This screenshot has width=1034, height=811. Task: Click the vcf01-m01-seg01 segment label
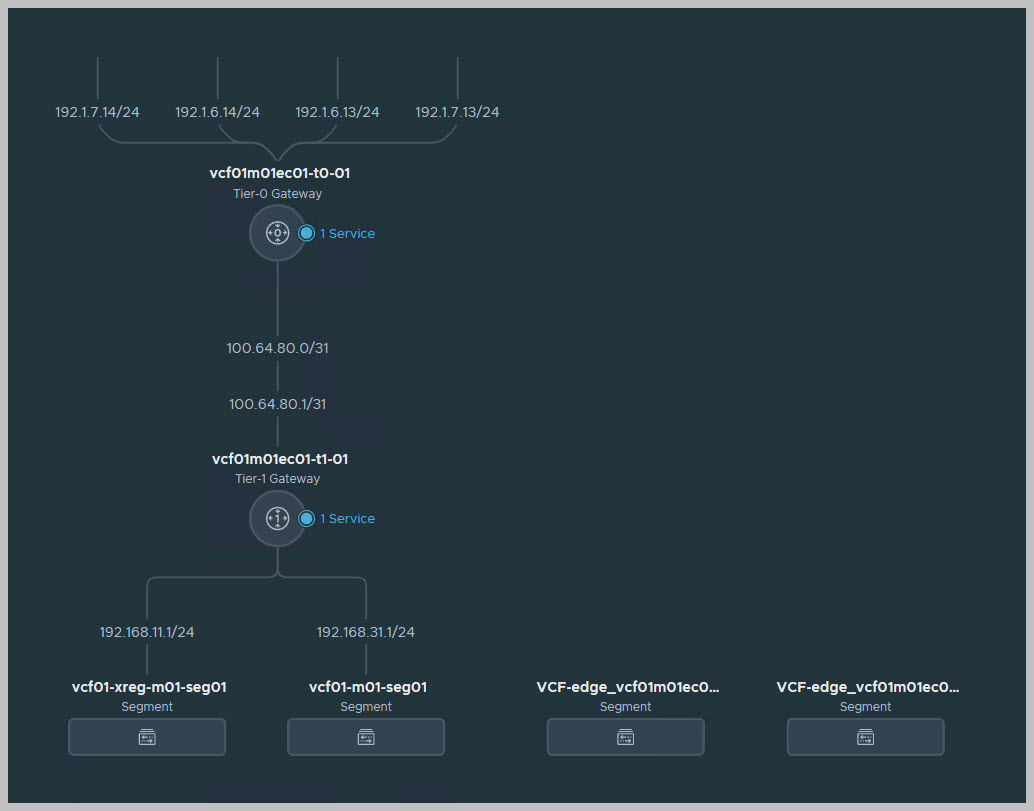[368, 687]
